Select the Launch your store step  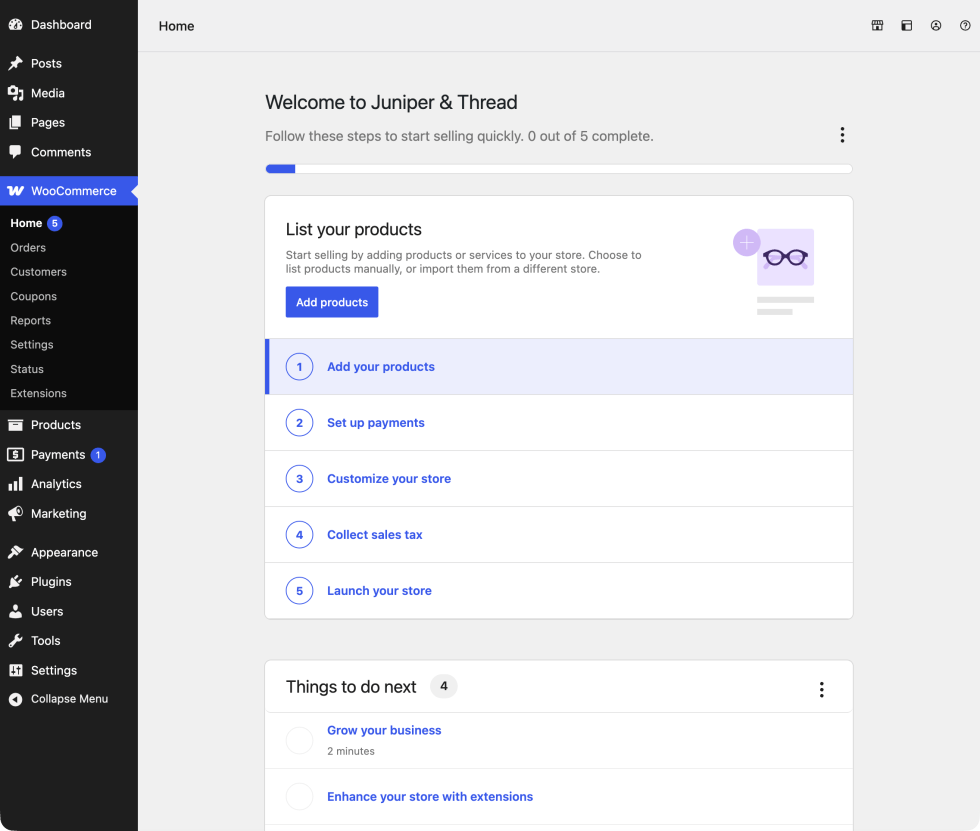pyautogui.click(x=559, y=591)
